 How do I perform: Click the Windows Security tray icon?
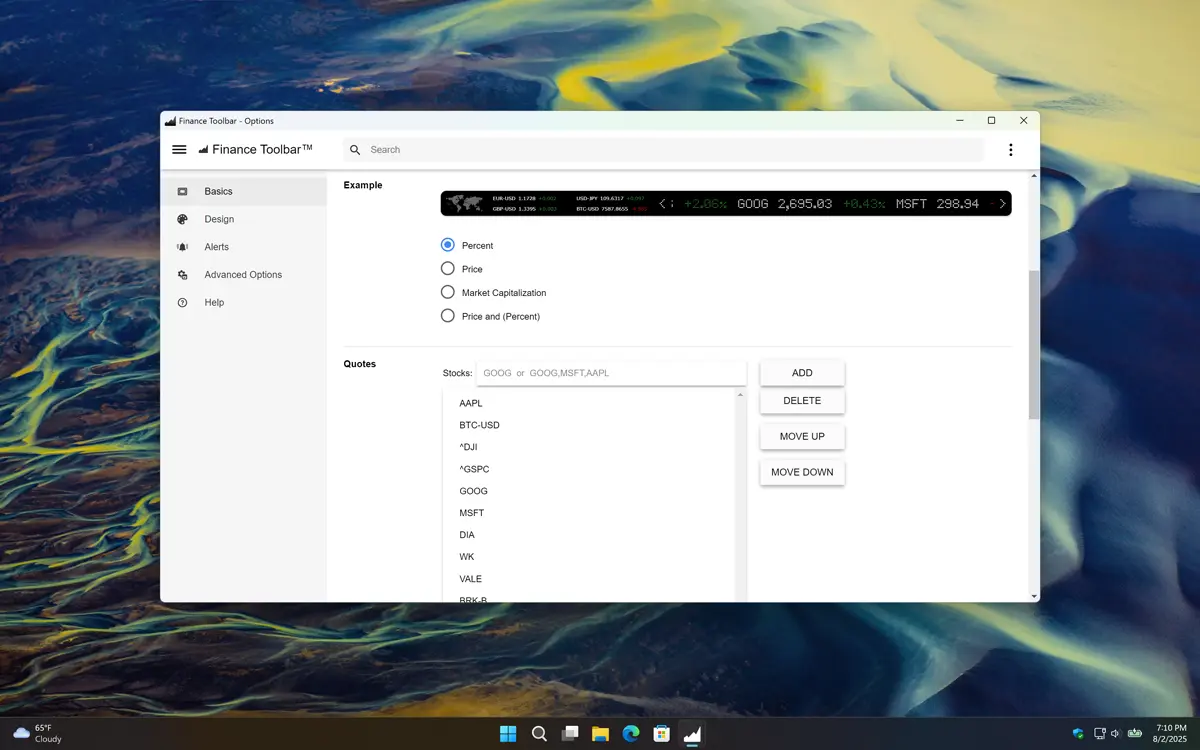point(1078,733)
